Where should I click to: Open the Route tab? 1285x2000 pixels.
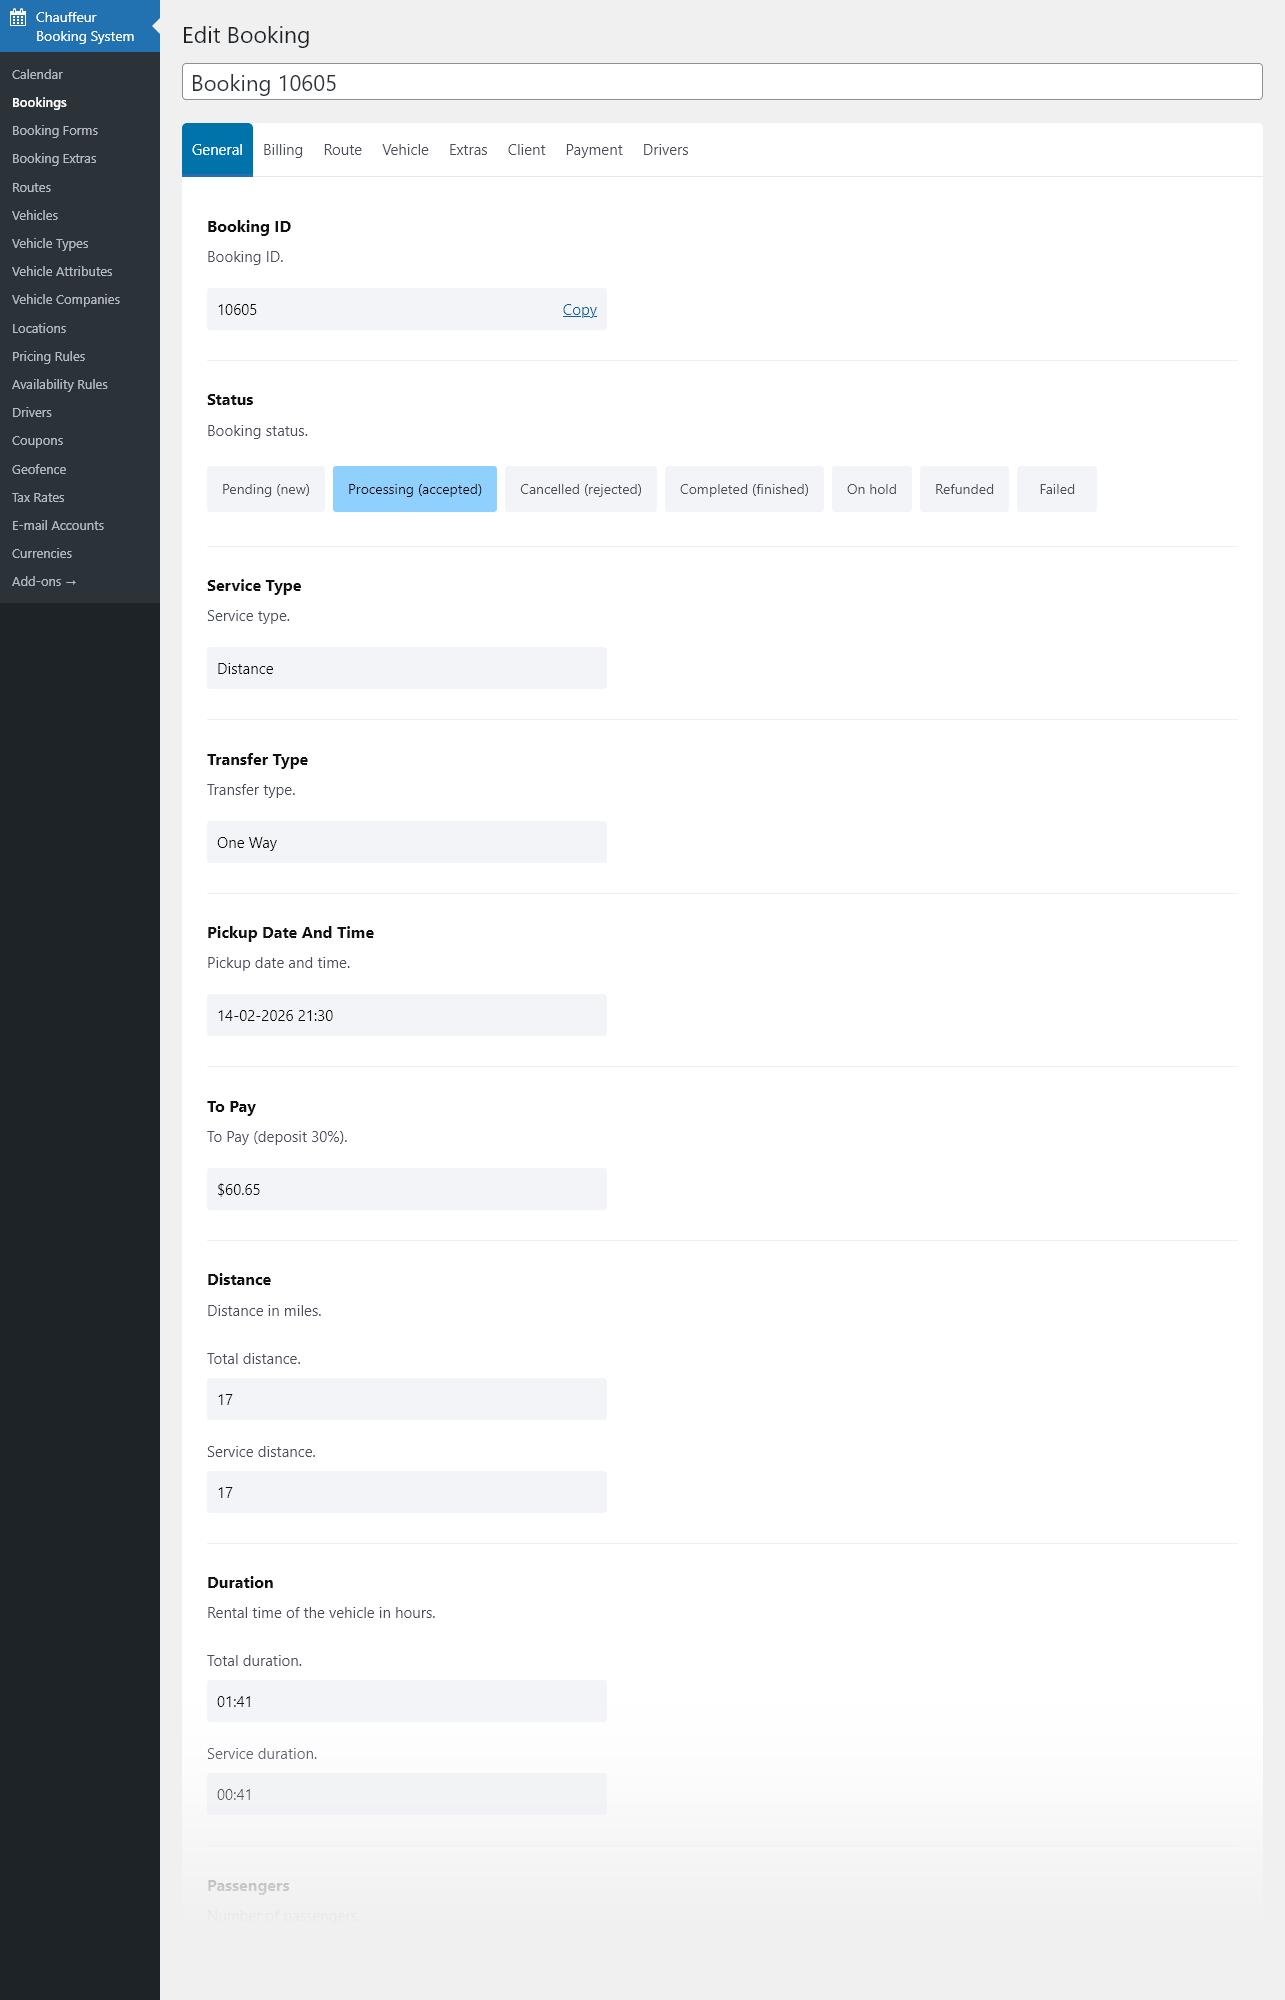342,150
